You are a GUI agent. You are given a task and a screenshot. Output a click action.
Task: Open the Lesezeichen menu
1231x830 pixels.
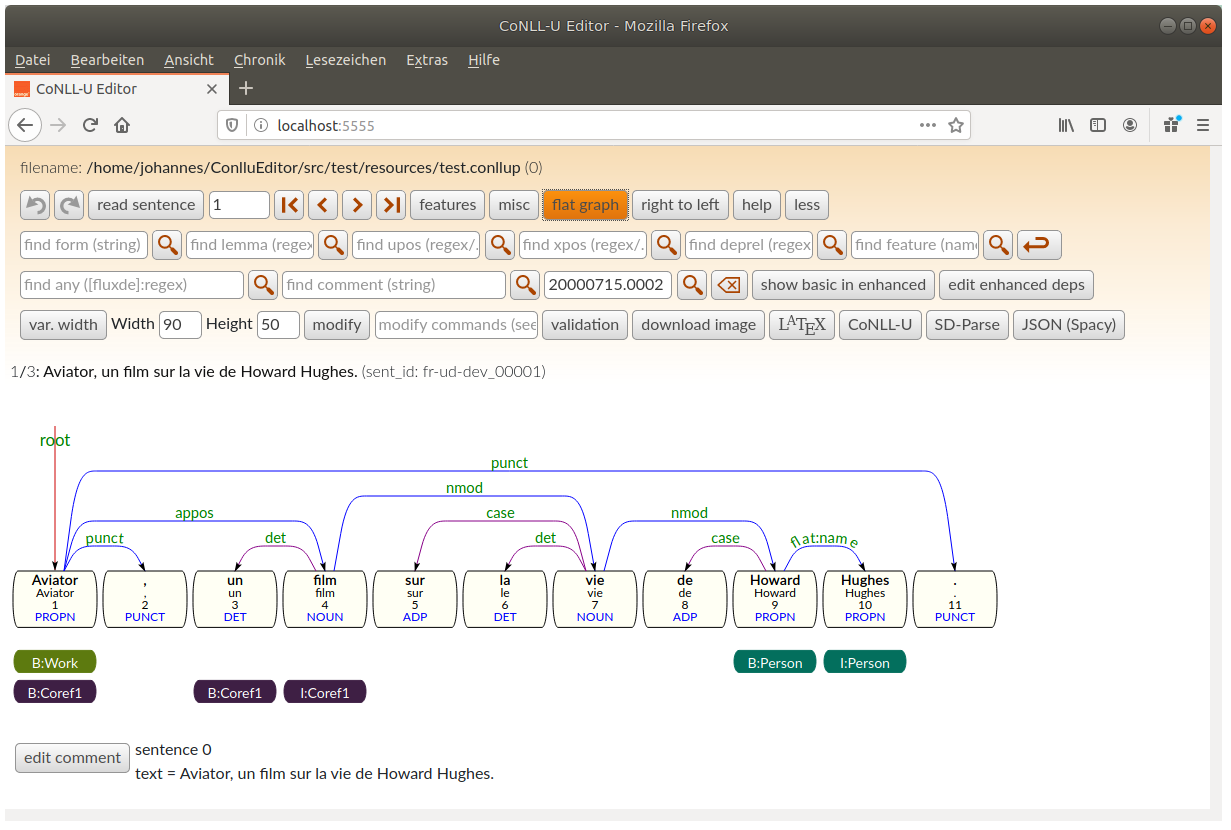click(x=346, y=60)
